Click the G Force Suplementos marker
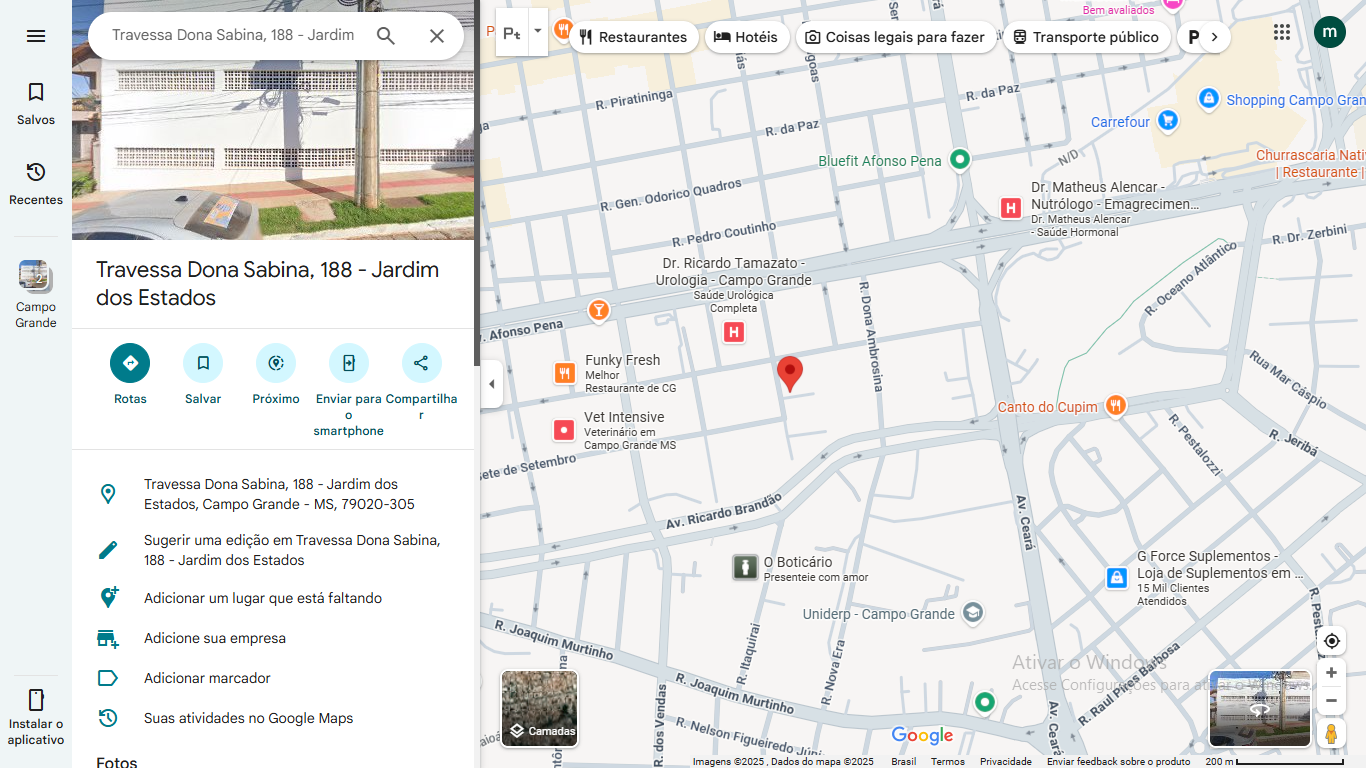1366x768 pixels. (1117, 577)
